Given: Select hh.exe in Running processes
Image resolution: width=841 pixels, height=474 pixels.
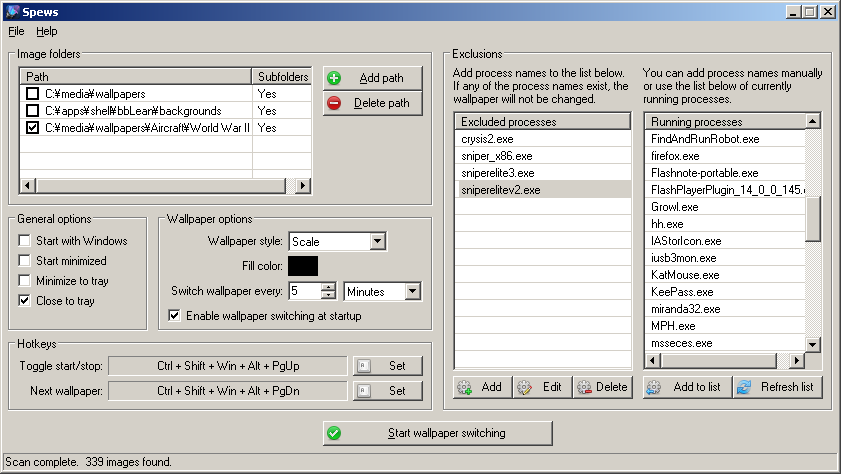Looking at the screenshot, I should tap(725, 224).
